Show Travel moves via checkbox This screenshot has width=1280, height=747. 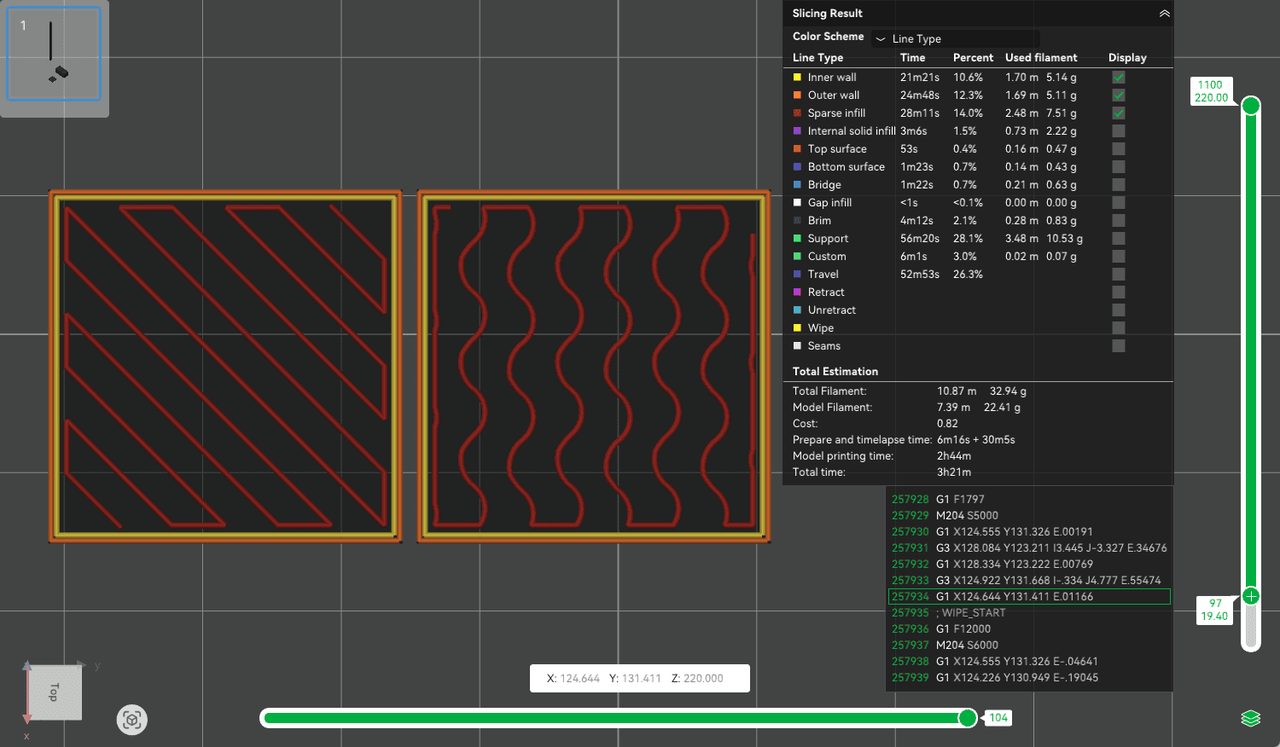click(1118, 274)
